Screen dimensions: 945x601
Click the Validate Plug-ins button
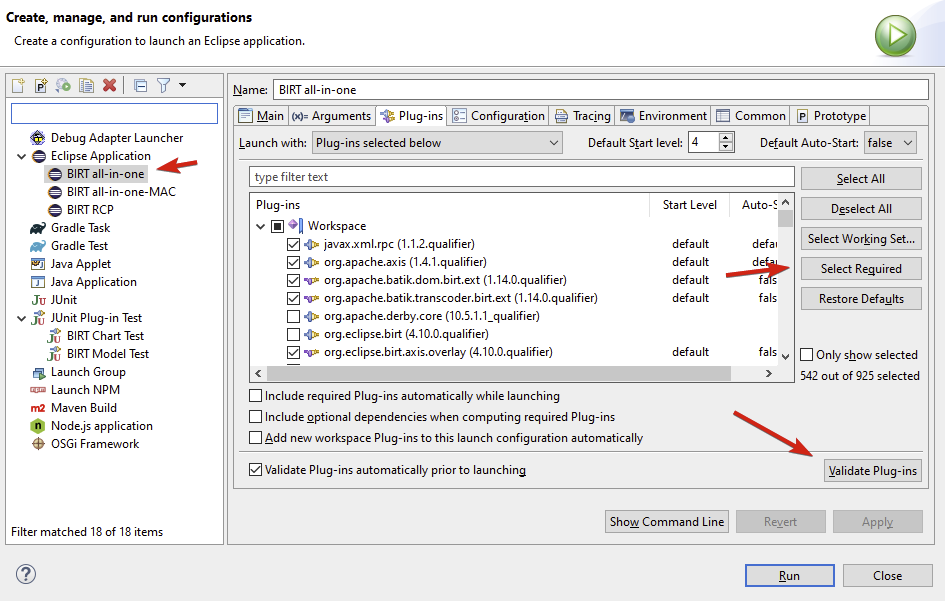873,470
